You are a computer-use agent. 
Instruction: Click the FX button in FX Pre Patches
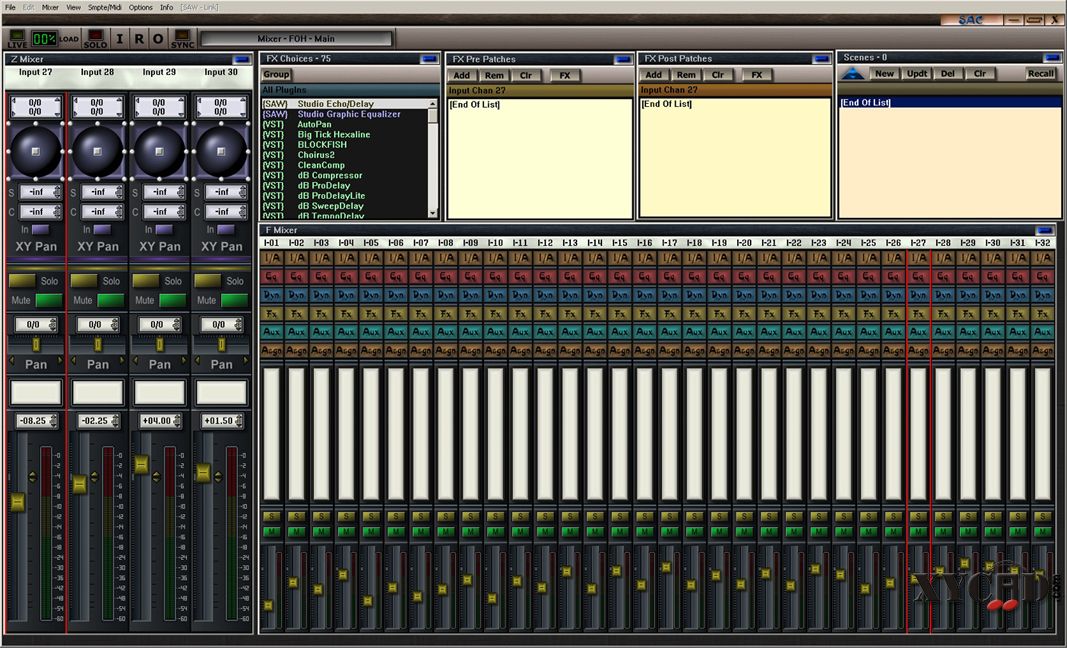565,75
